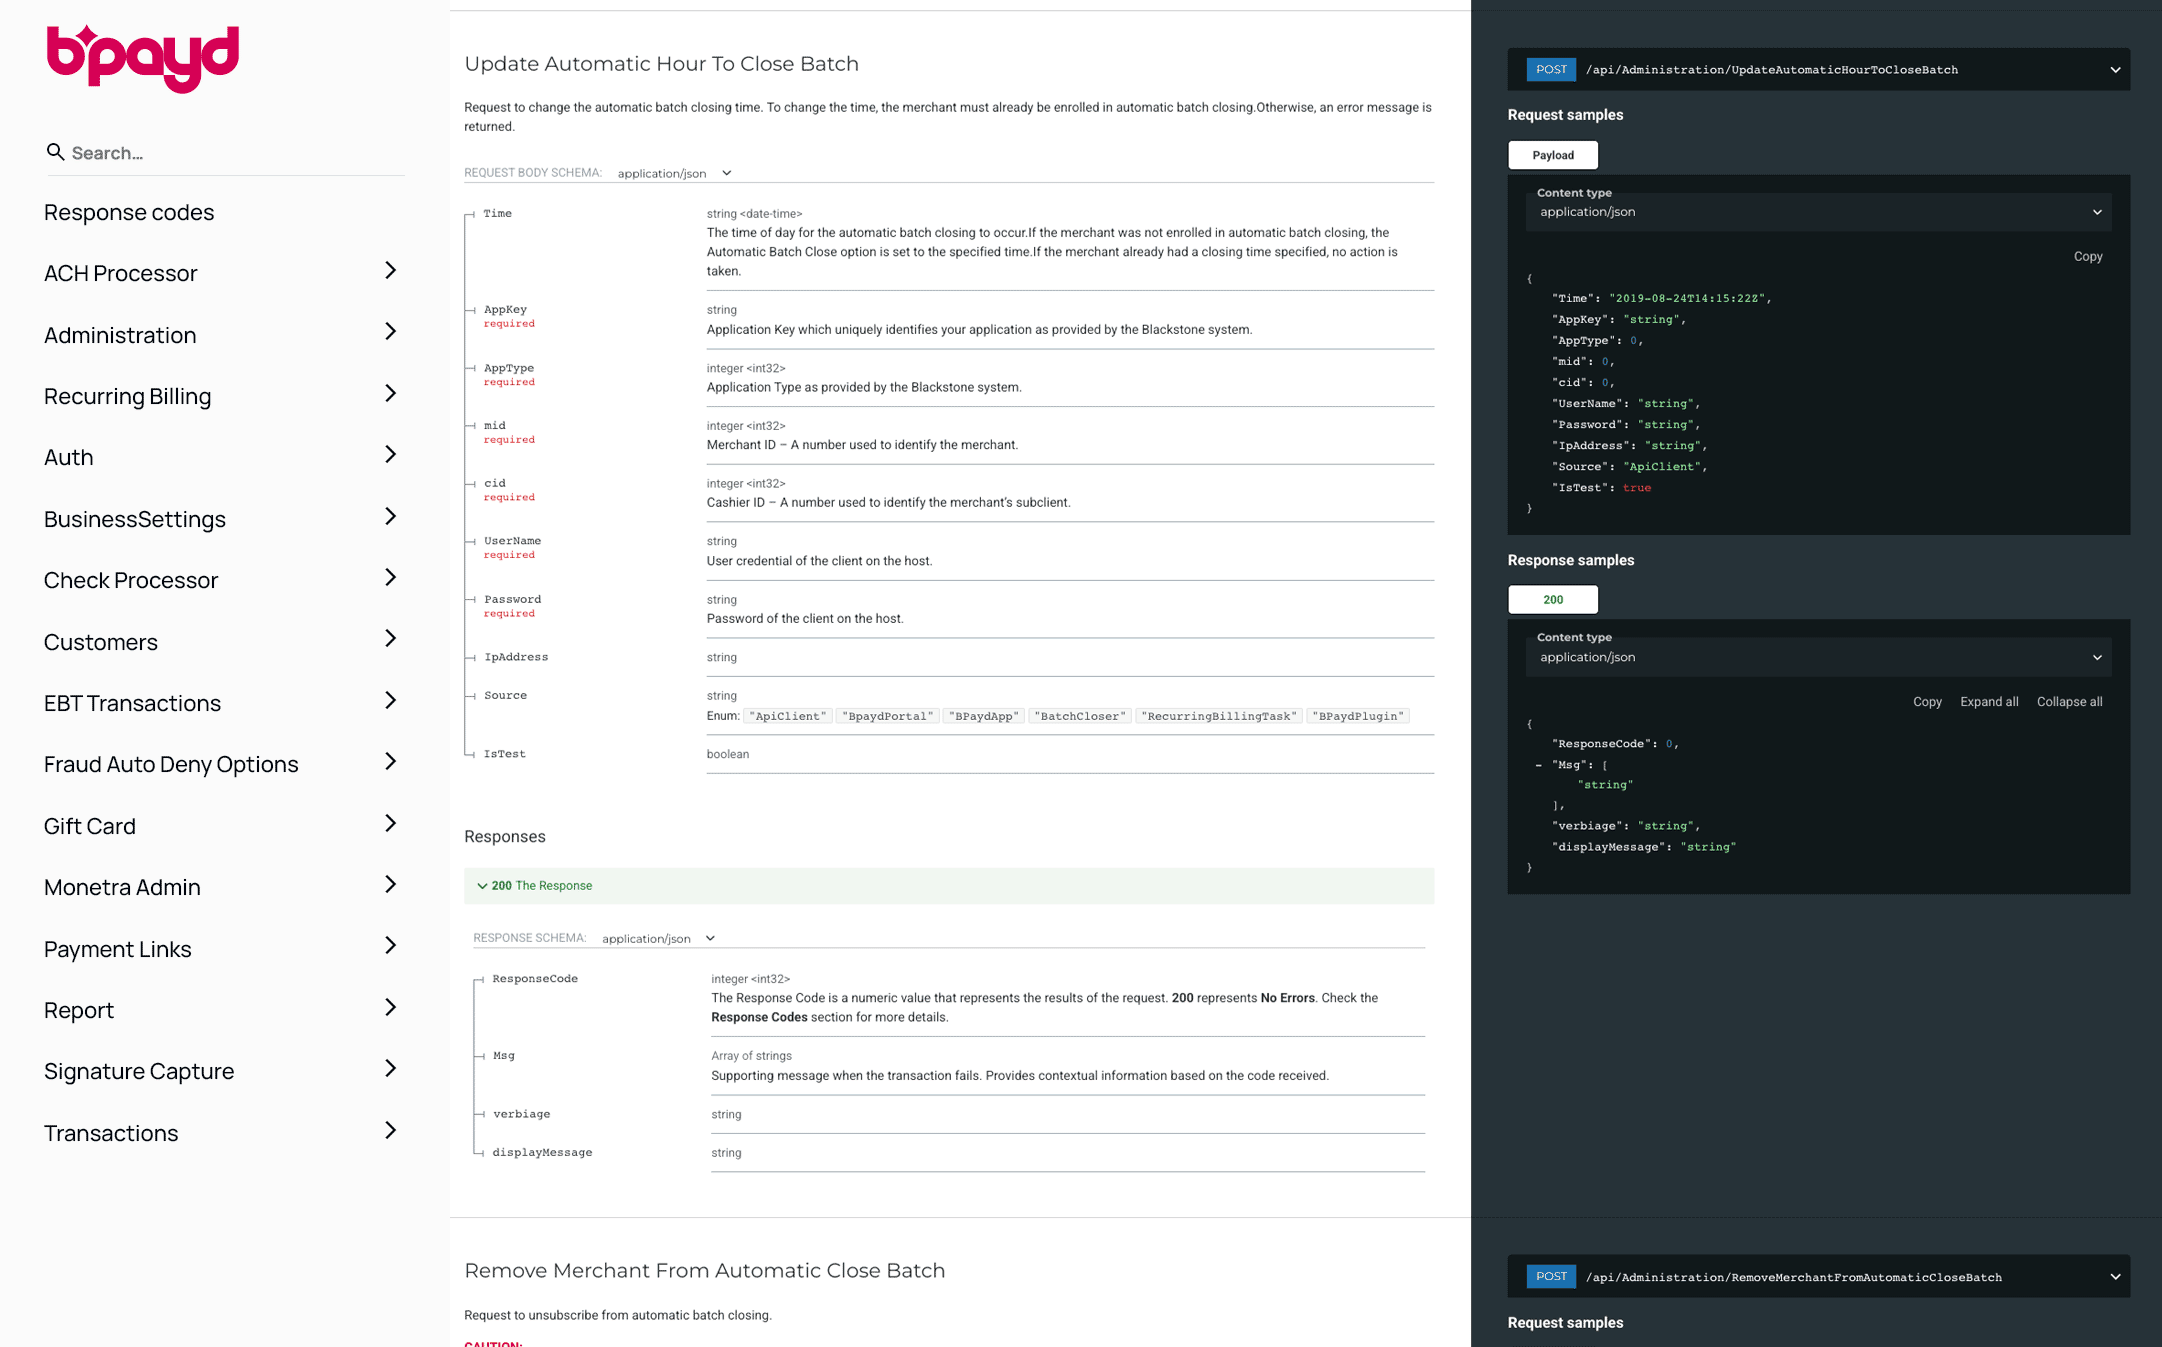2162x1347 pixels.
Task: Click POST badge for UpdateAutomaticHourToCloseBatch
Action: 1551,69
